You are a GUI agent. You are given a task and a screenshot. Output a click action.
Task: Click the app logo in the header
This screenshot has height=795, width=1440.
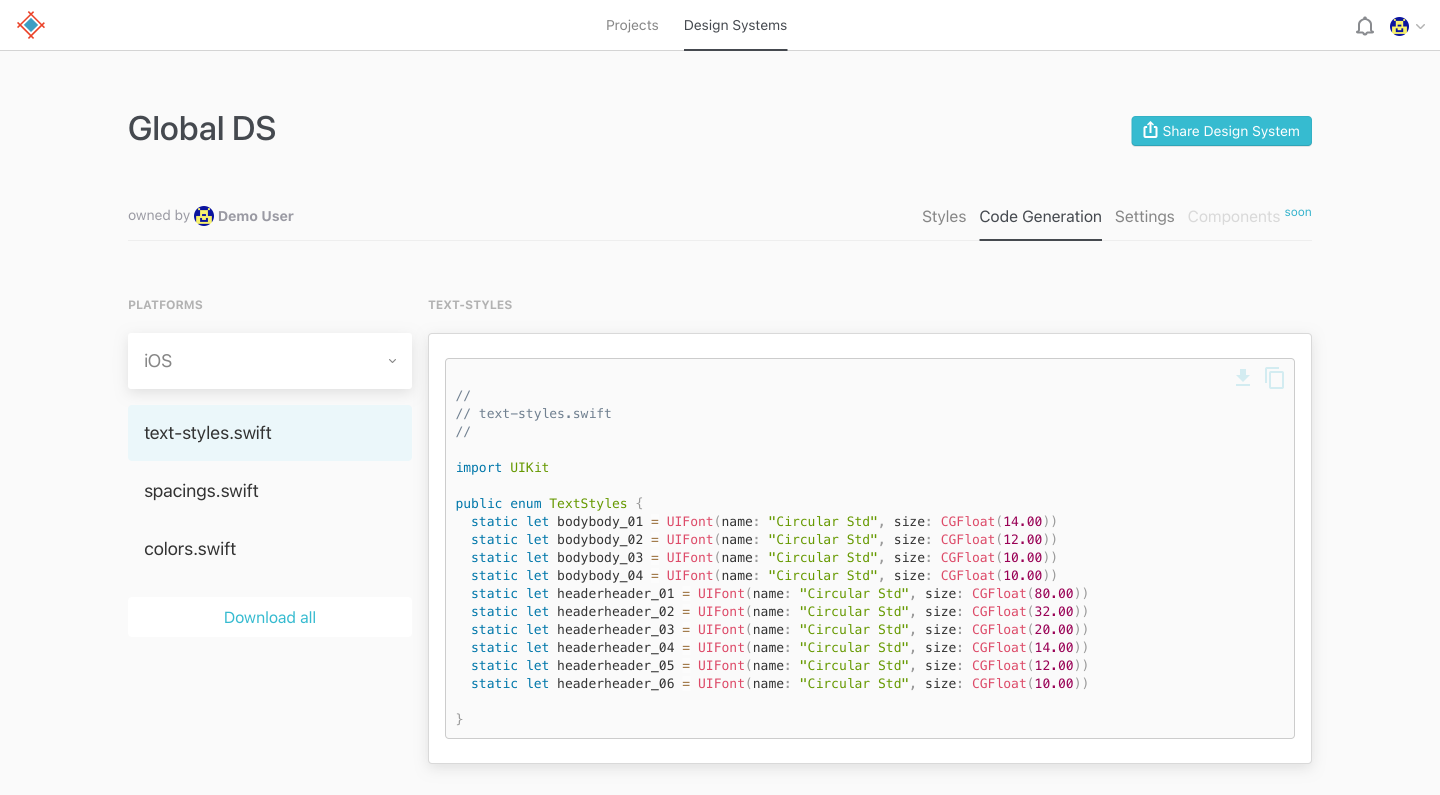pyautogui.click(x=31, y=25)
